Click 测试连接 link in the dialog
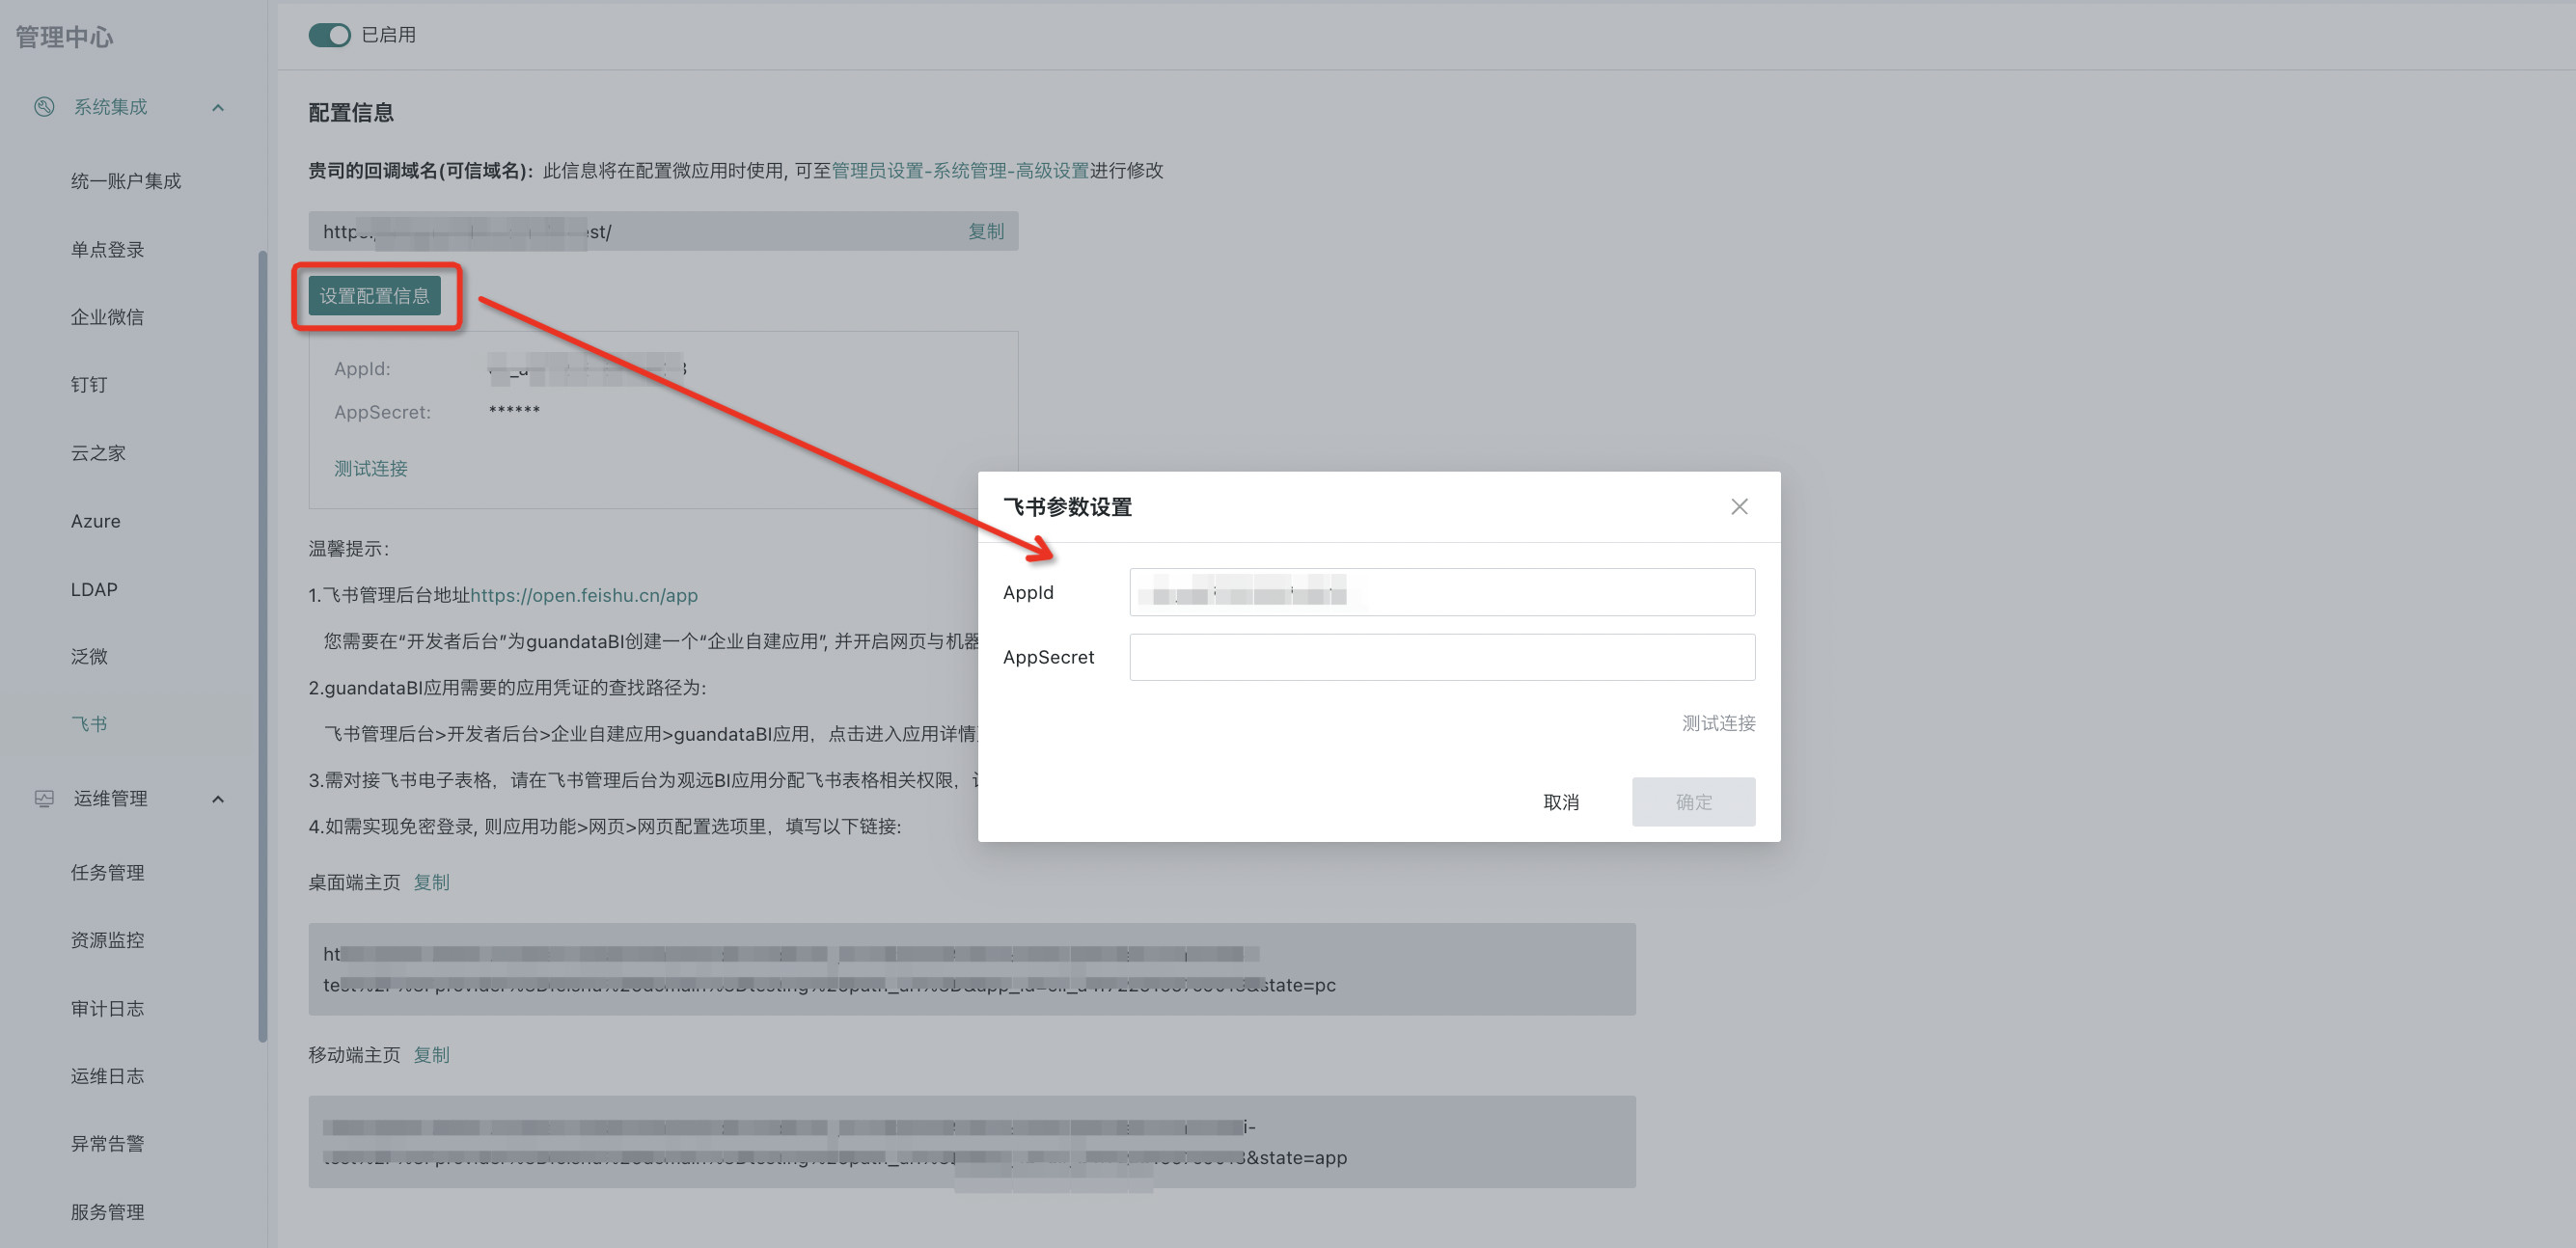 pos(1717,723)
